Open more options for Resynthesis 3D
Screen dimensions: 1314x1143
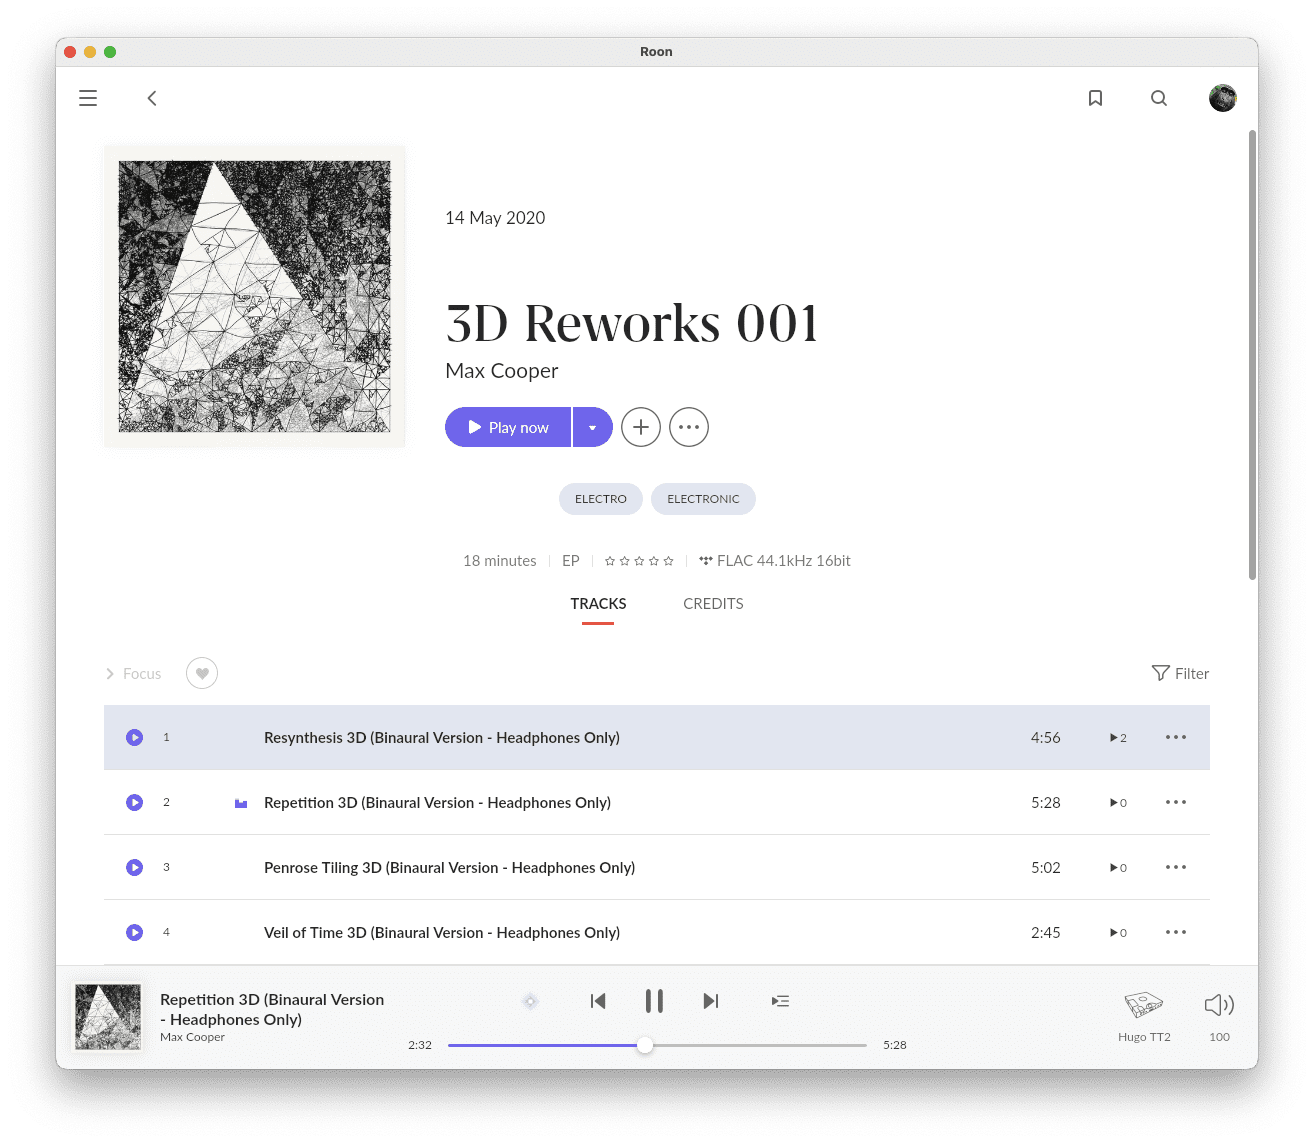(x=1176, y=738)
